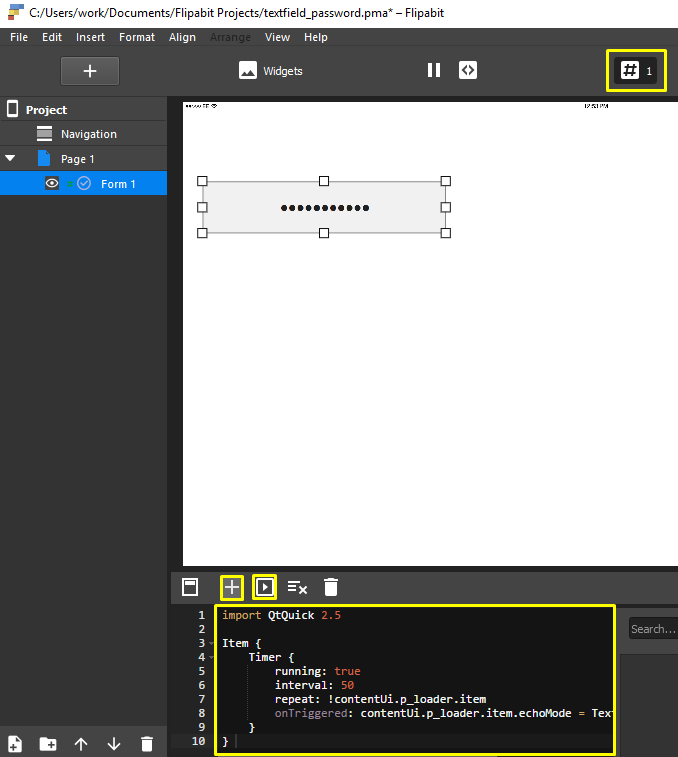The width and height of the screenshot is (678, 757).
Task: Toggle the check circle beside Form 1
Action: pos(84,183)
